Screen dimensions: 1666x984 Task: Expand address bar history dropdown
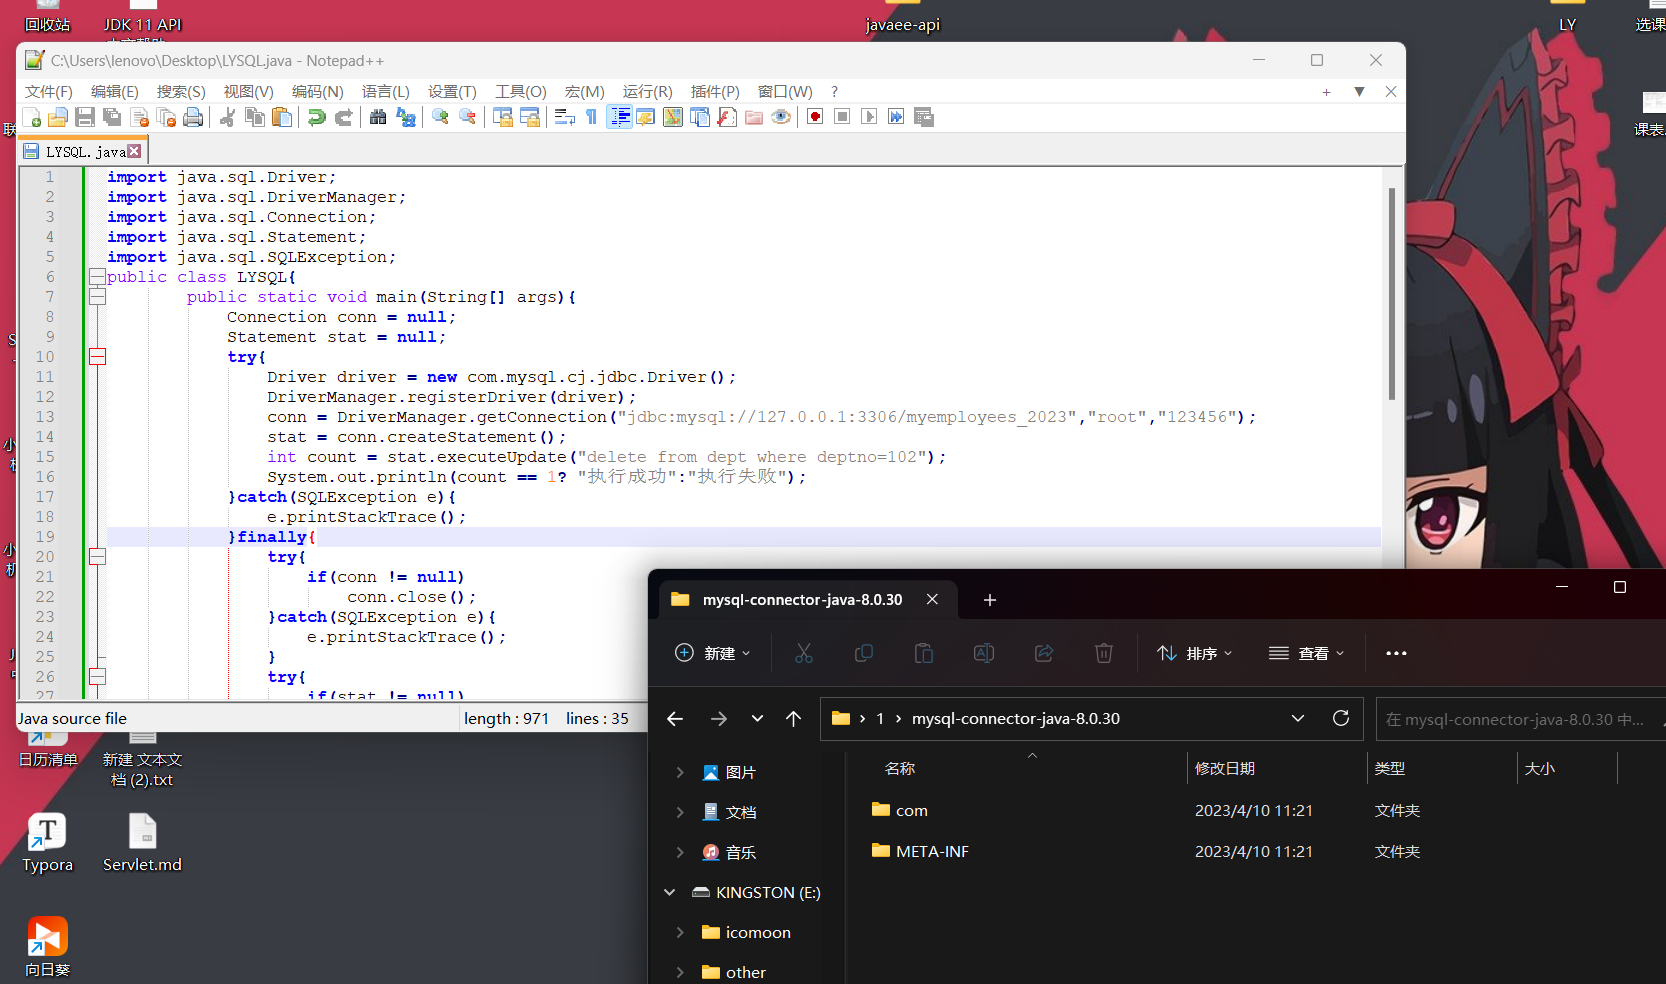pos(1298,718)
